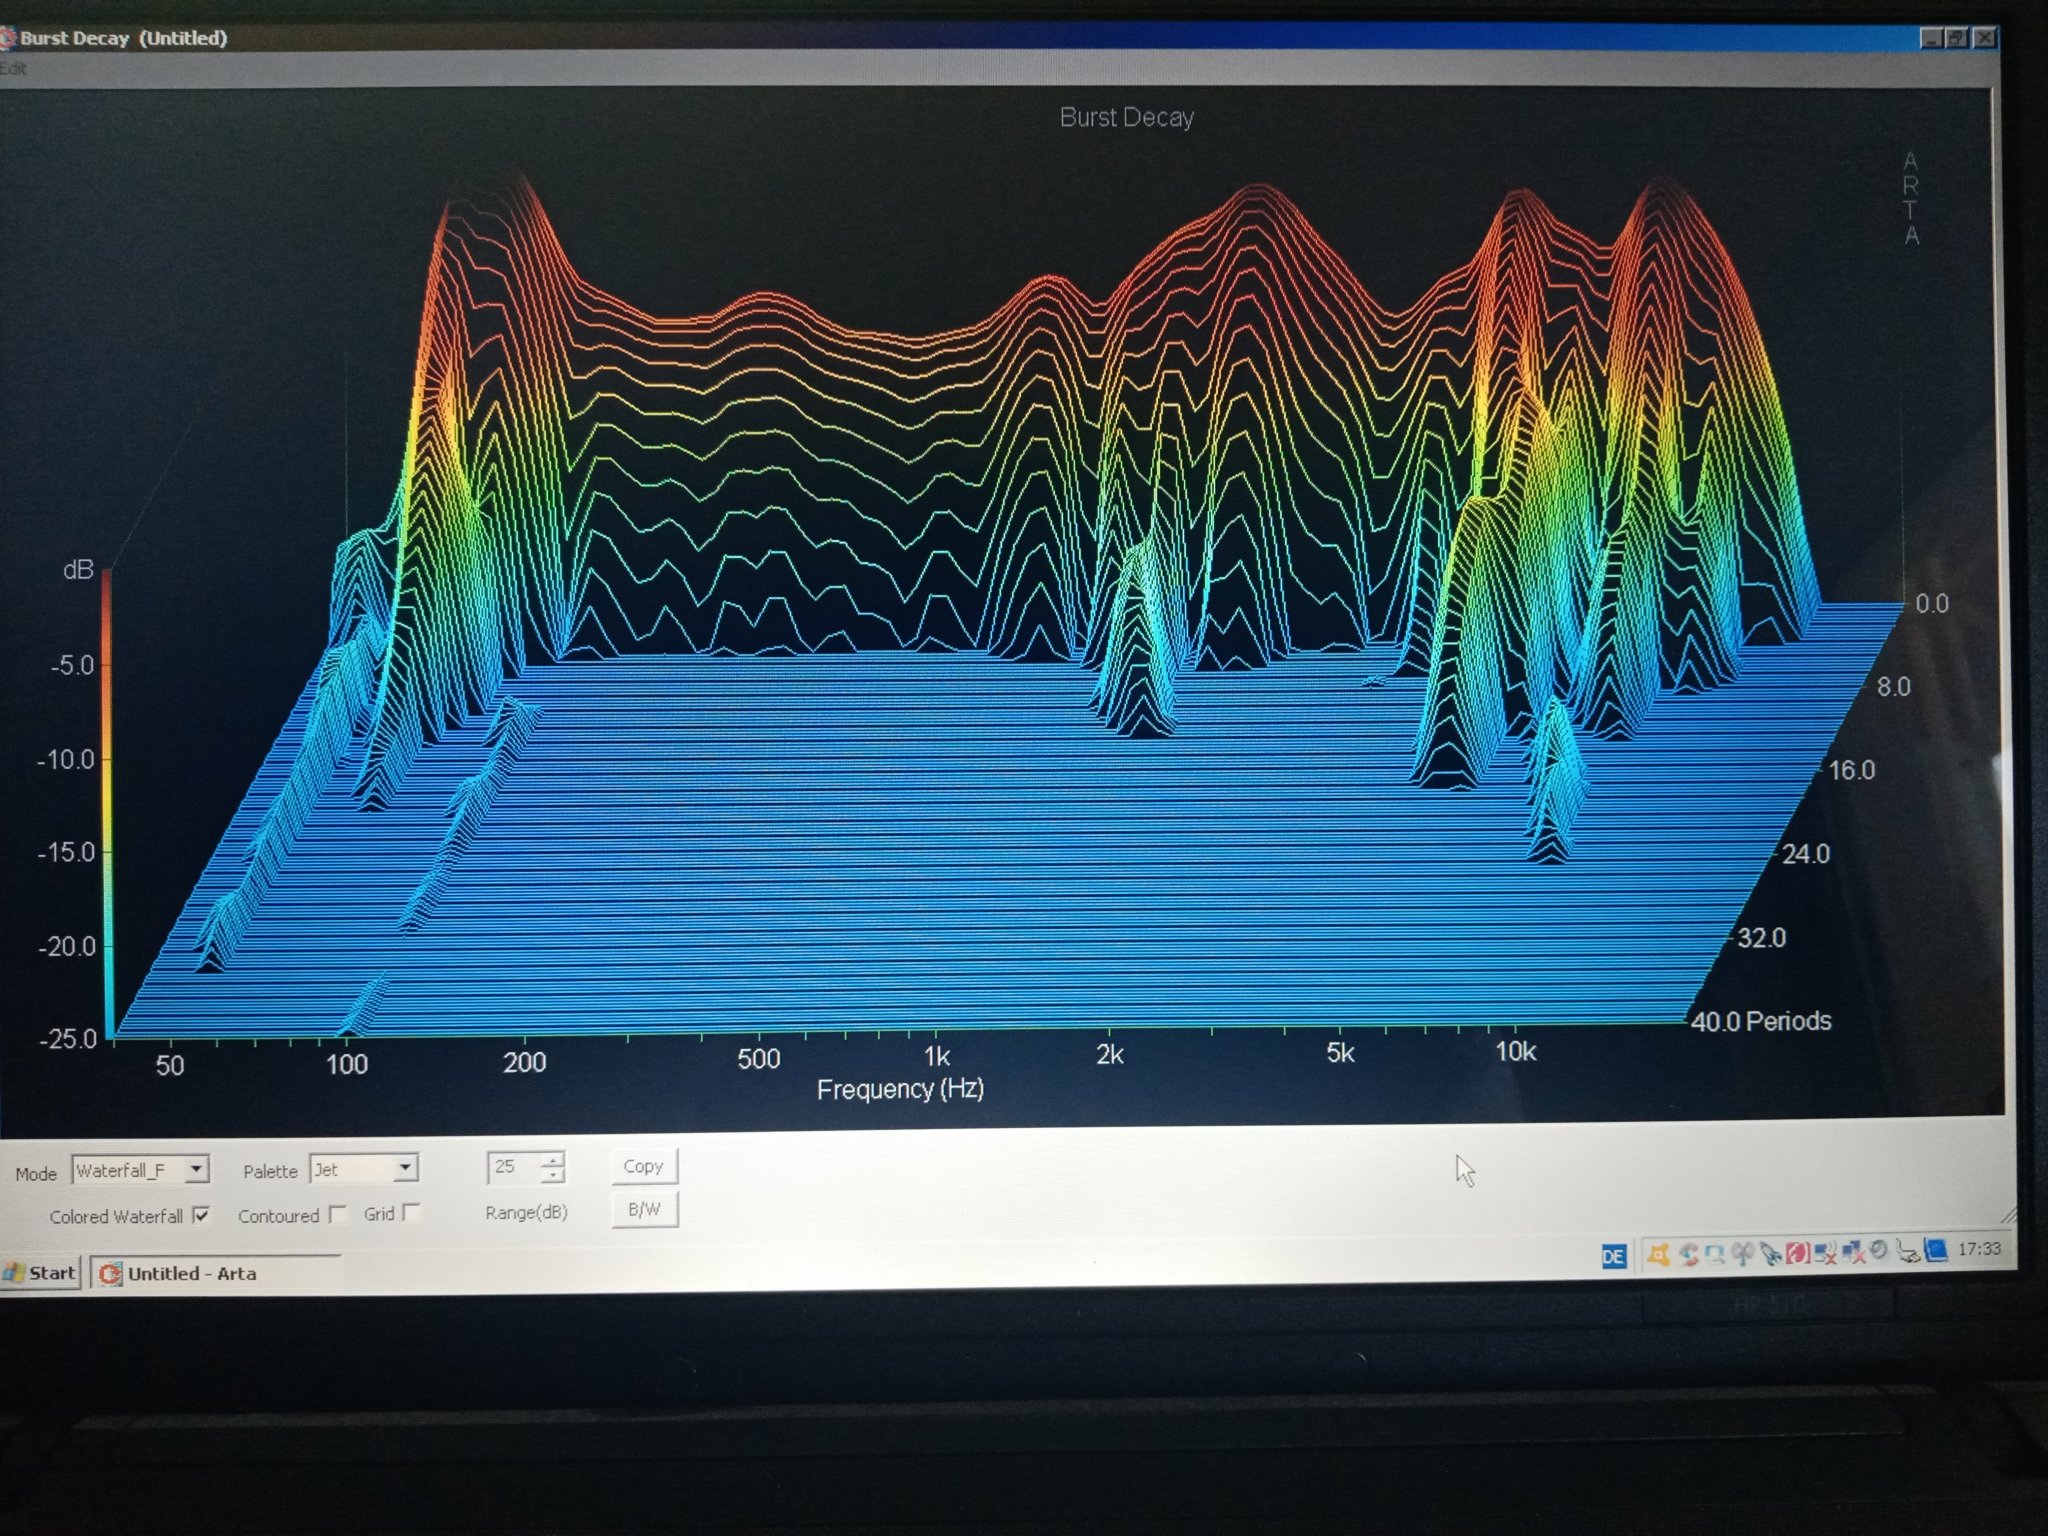
Task: Click the red square tray icon
Action: coord(1797,1253)
